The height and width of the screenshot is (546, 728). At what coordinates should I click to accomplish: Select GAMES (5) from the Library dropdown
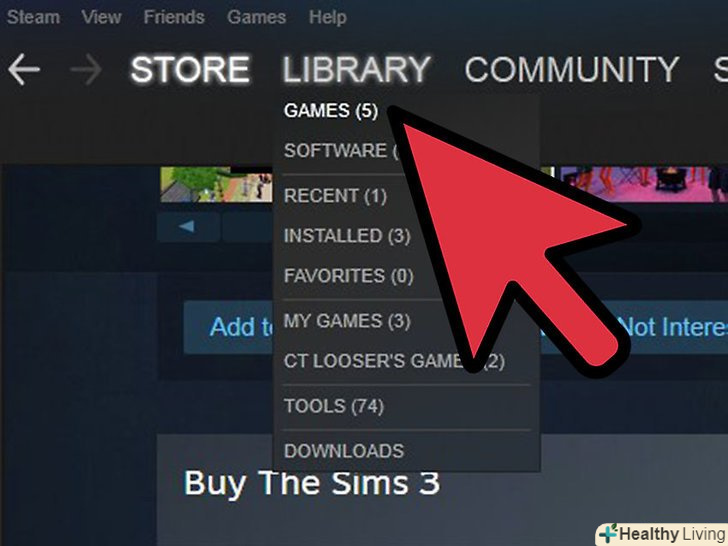point(331,111)
